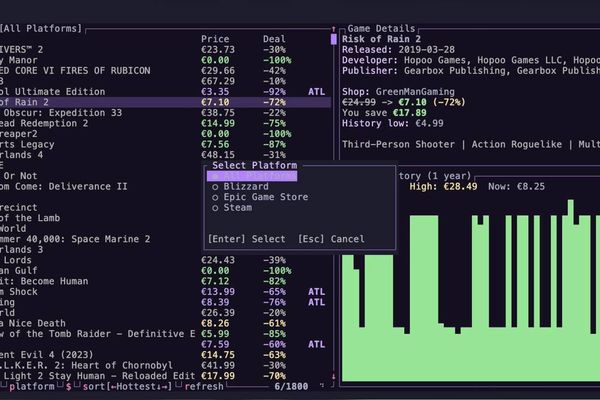Select the 'm Shock' row
The image size is (600, 400).
click(x=165, y=292)
